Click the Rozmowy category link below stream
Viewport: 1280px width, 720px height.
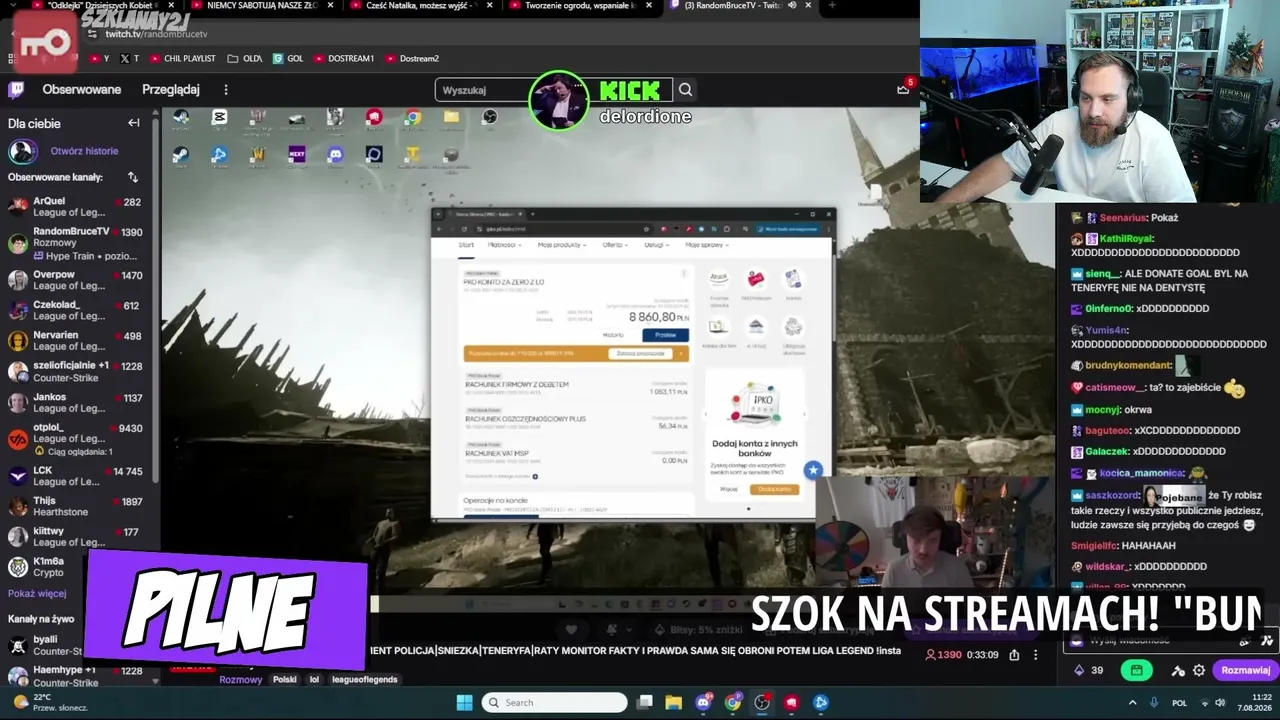(x=241, y=680)
